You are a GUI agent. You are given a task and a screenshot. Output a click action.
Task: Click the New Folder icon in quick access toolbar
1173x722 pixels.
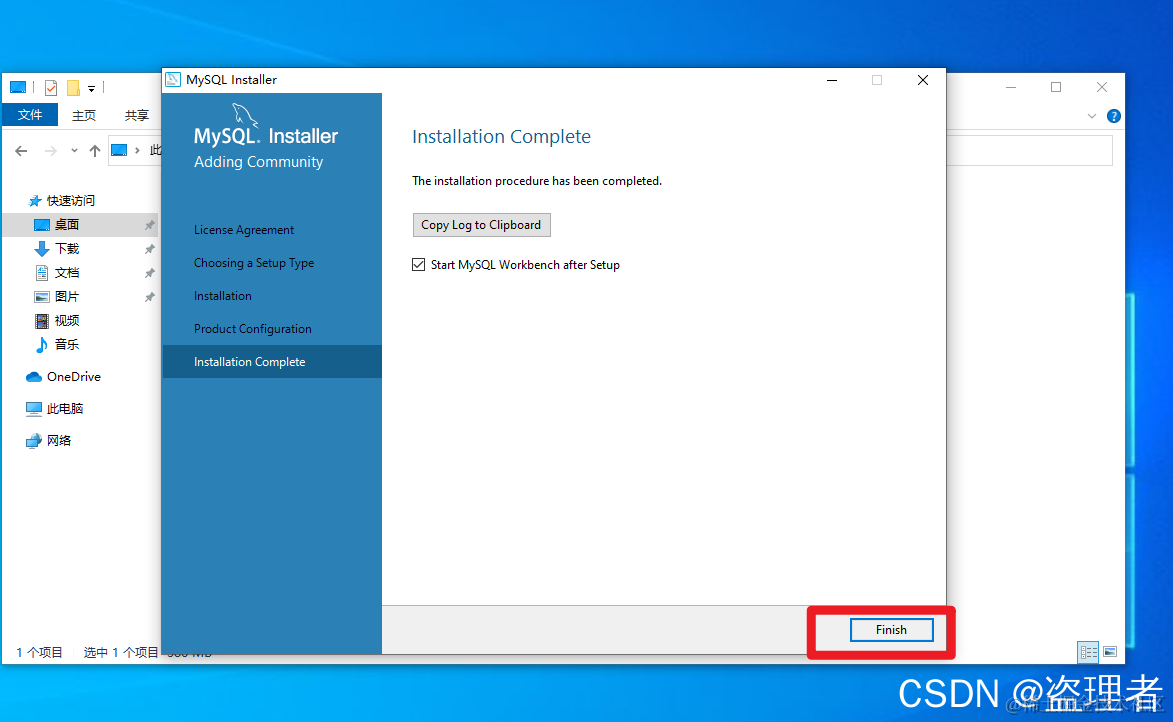[73, 88]
